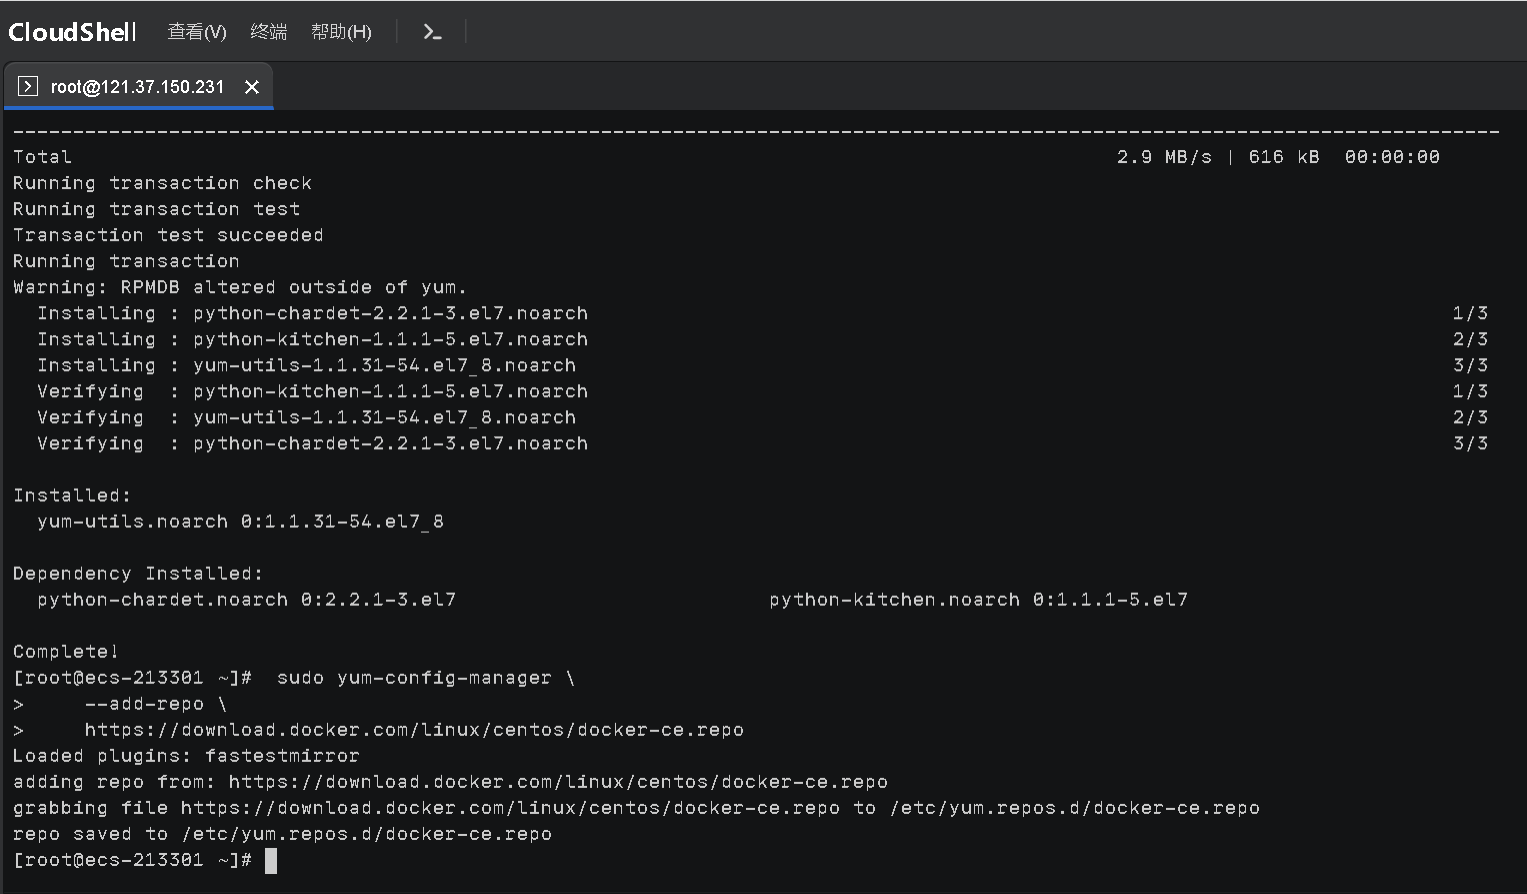Click the terminal prompt icon in menu bar
This screenshot has width=1527, height=894.
[x=432, y=32]
